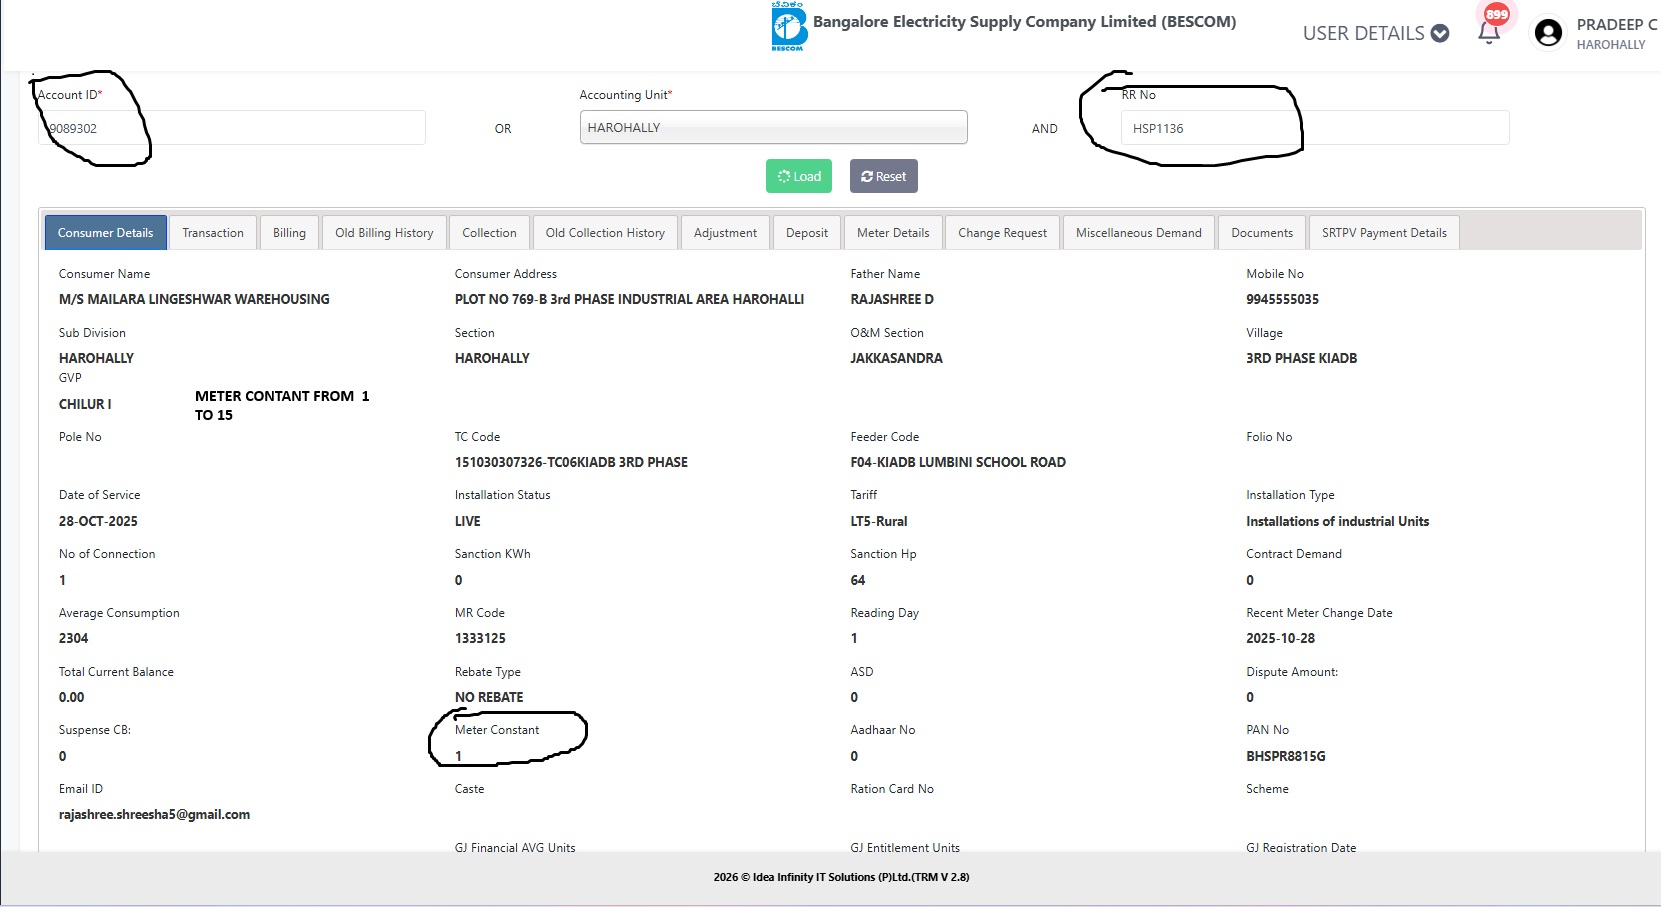Open the Billing tab

tap(289, 233)
